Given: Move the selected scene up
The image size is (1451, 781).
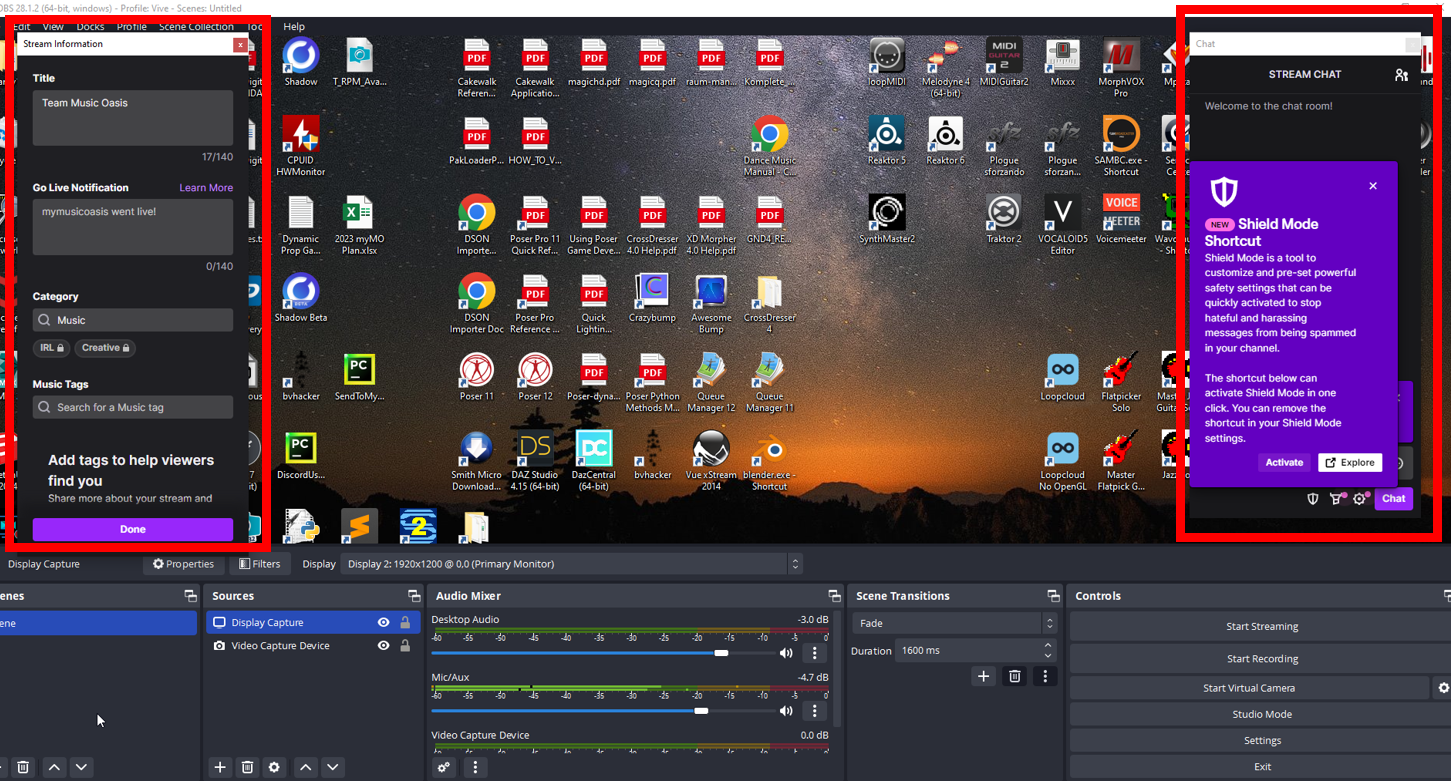Looking at the screenshot, I should [x=55, y=767].
